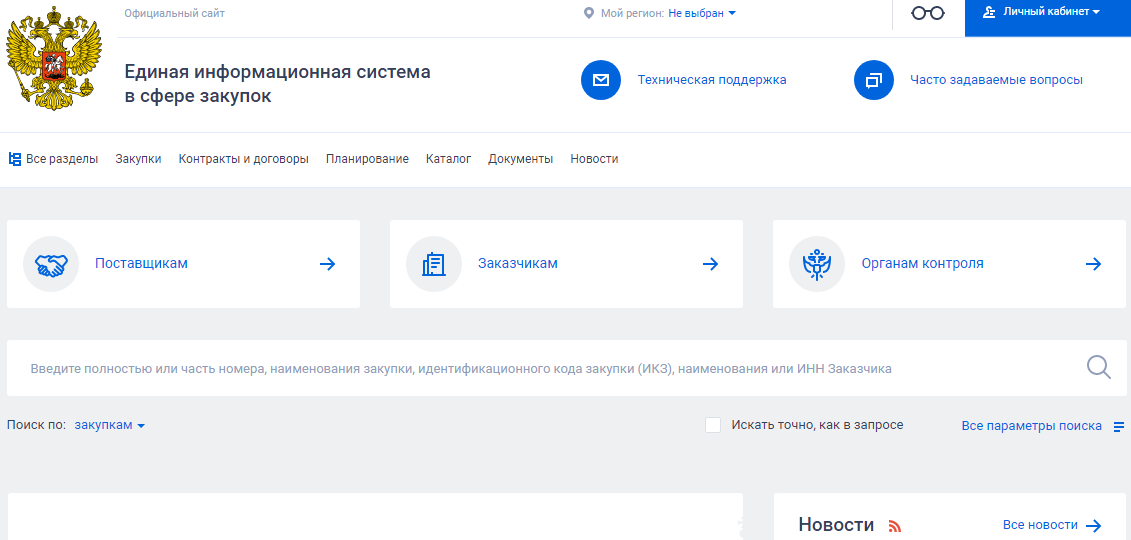Open the Закупки menu item
Image resolution: width=1131 pixels, height=540 pixels.
tap(138, 159)
